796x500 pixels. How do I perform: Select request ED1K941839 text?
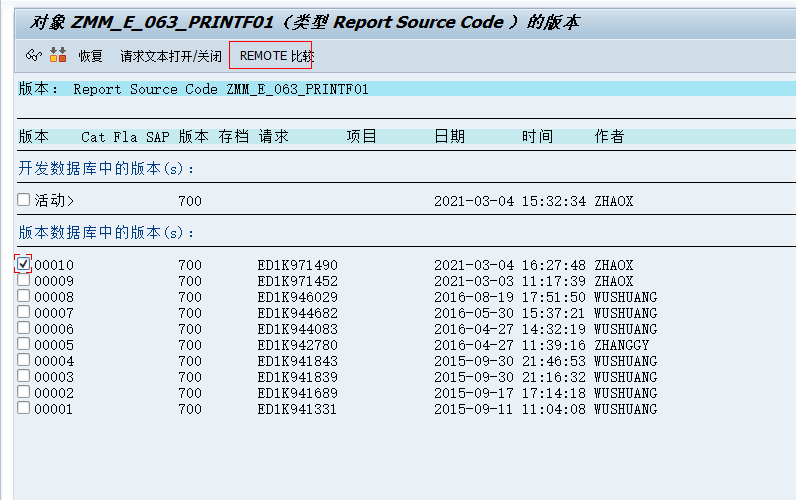pos(297,377)
